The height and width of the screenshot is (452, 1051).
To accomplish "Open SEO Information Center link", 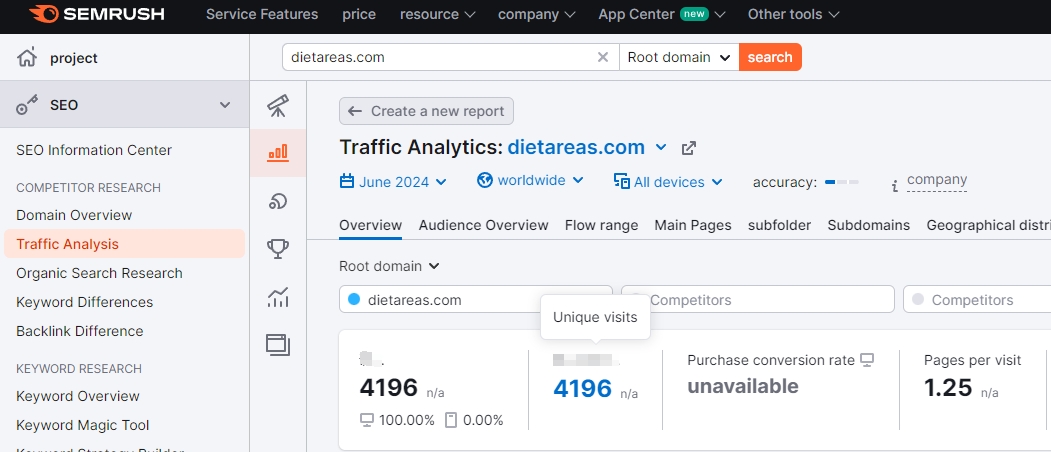I will [x=94, y=150].
